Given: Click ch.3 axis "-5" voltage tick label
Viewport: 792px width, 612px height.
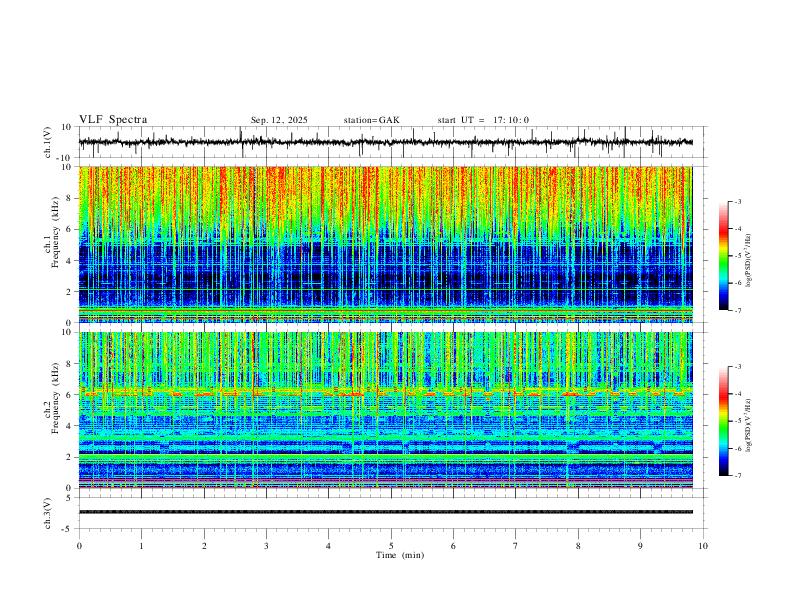Looking at the screenshot, I should (67, 529).
